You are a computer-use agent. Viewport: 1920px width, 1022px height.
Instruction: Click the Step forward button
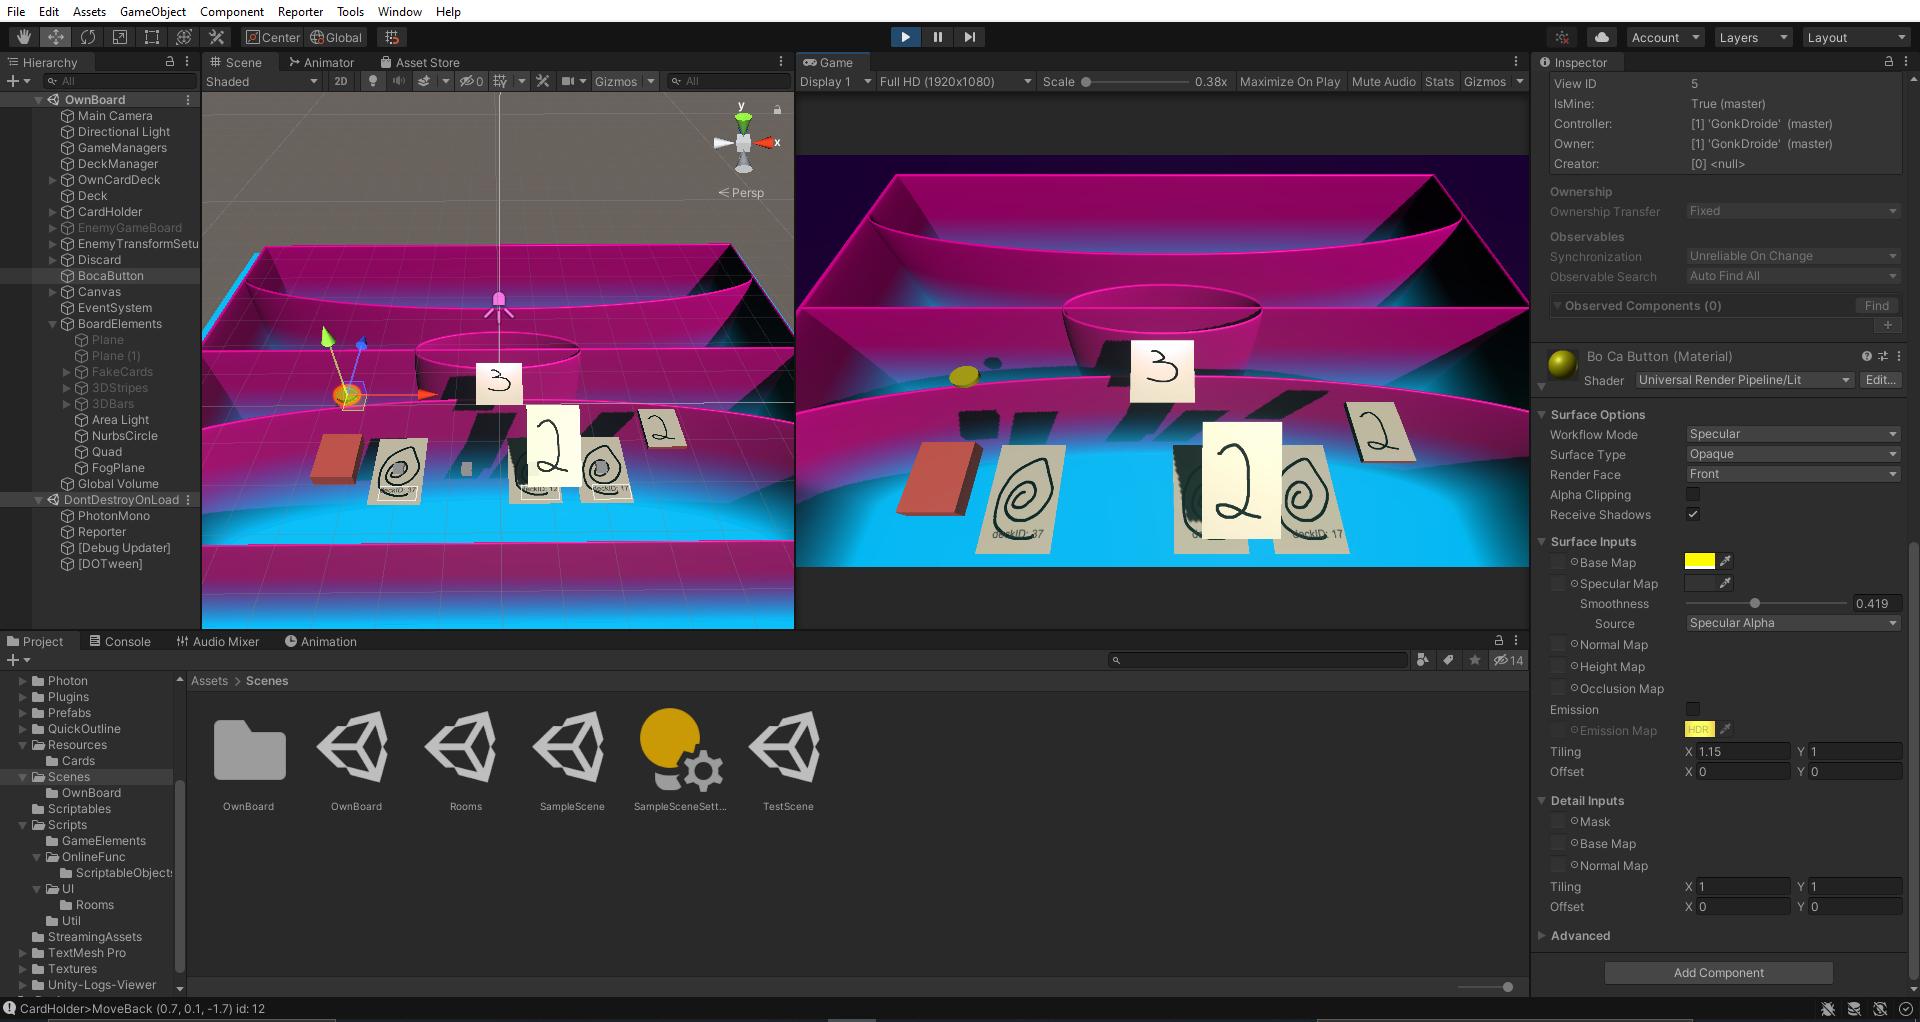coord(969,37)
